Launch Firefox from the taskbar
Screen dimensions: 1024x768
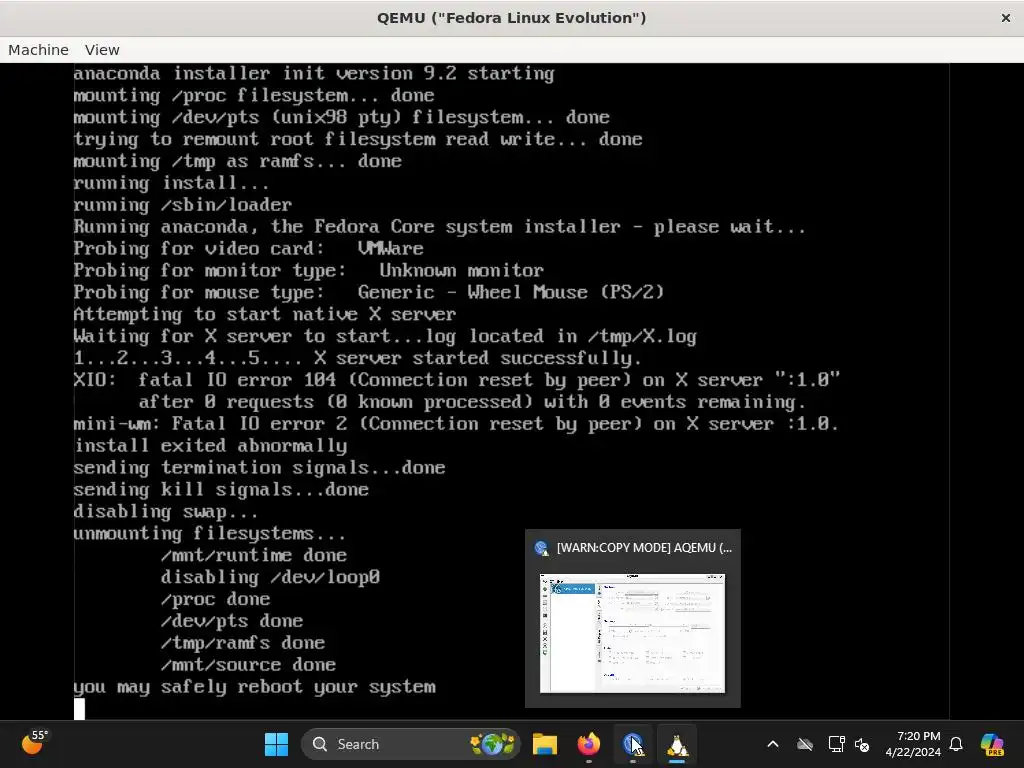[x=588, y=744]
